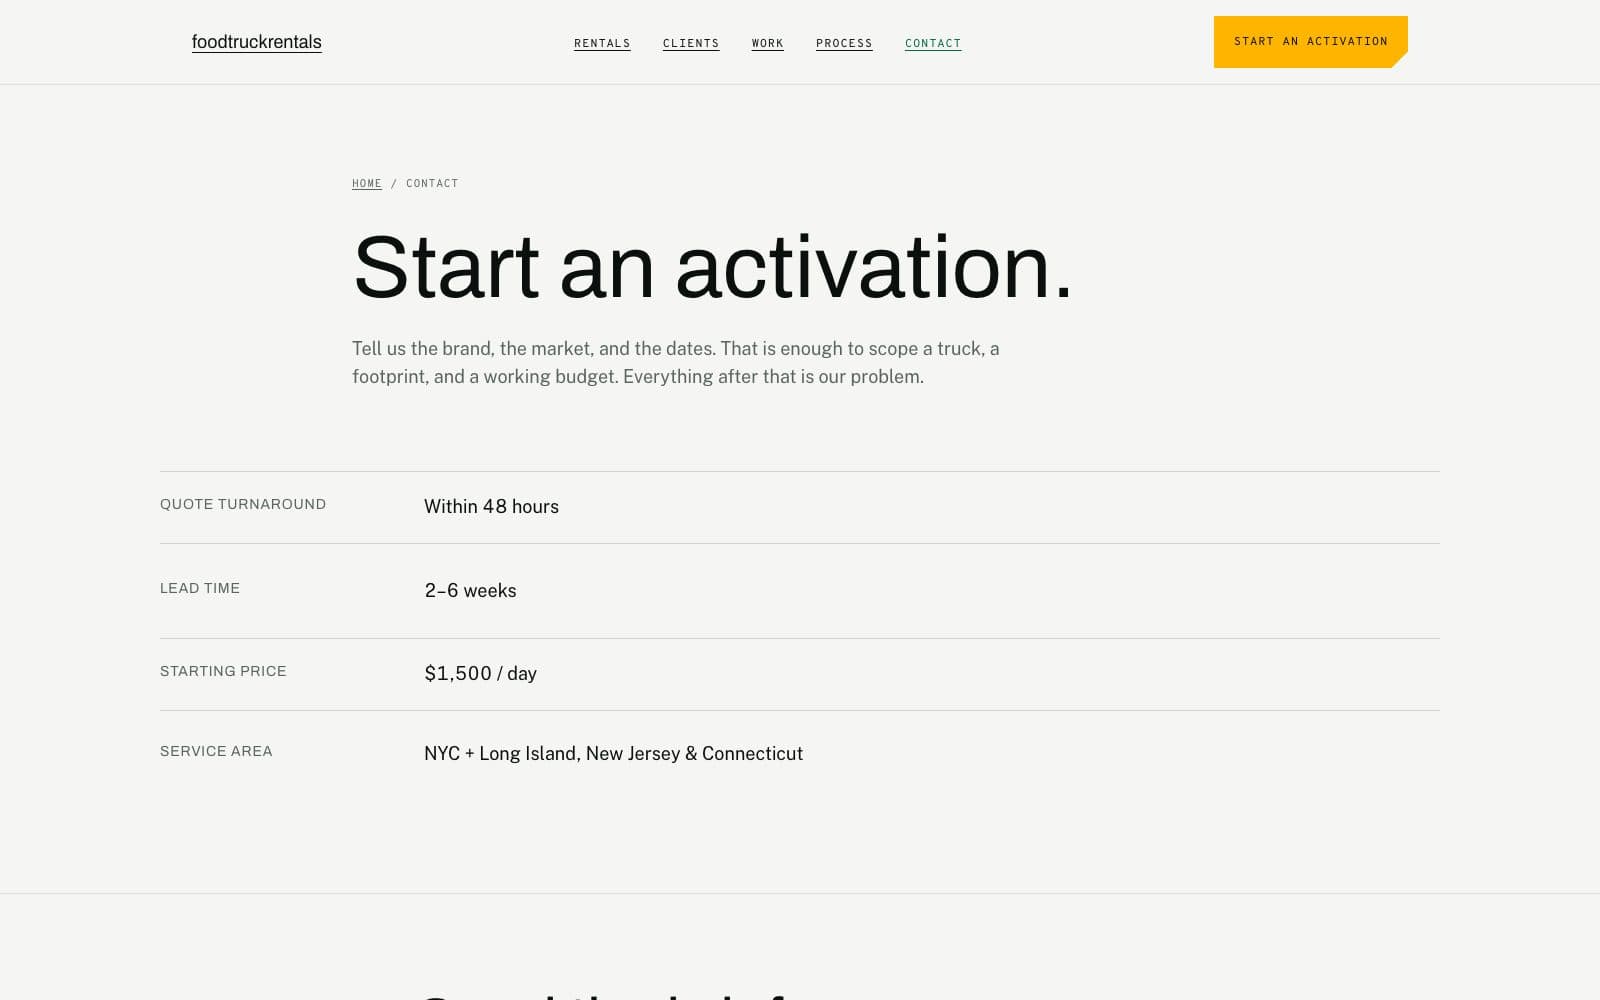Click the foodtruckrentals logo link

[x=257, y=42]
